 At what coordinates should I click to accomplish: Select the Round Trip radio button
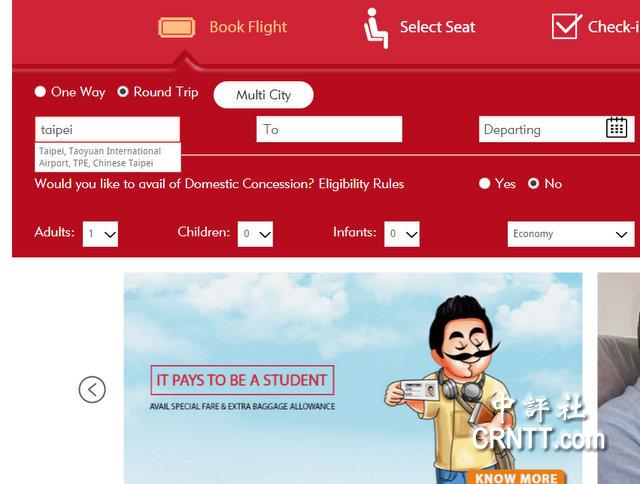click(123, 91)
